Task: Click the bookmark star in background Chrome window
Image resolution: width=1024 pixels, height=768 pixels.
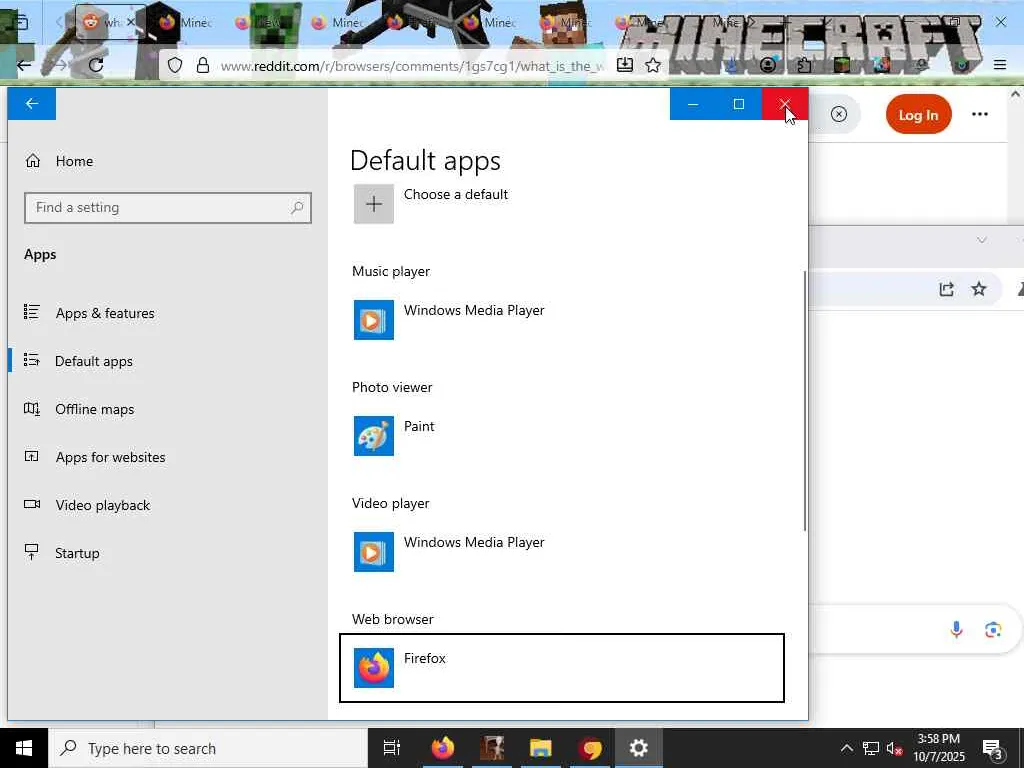Action: click(978, 289)
